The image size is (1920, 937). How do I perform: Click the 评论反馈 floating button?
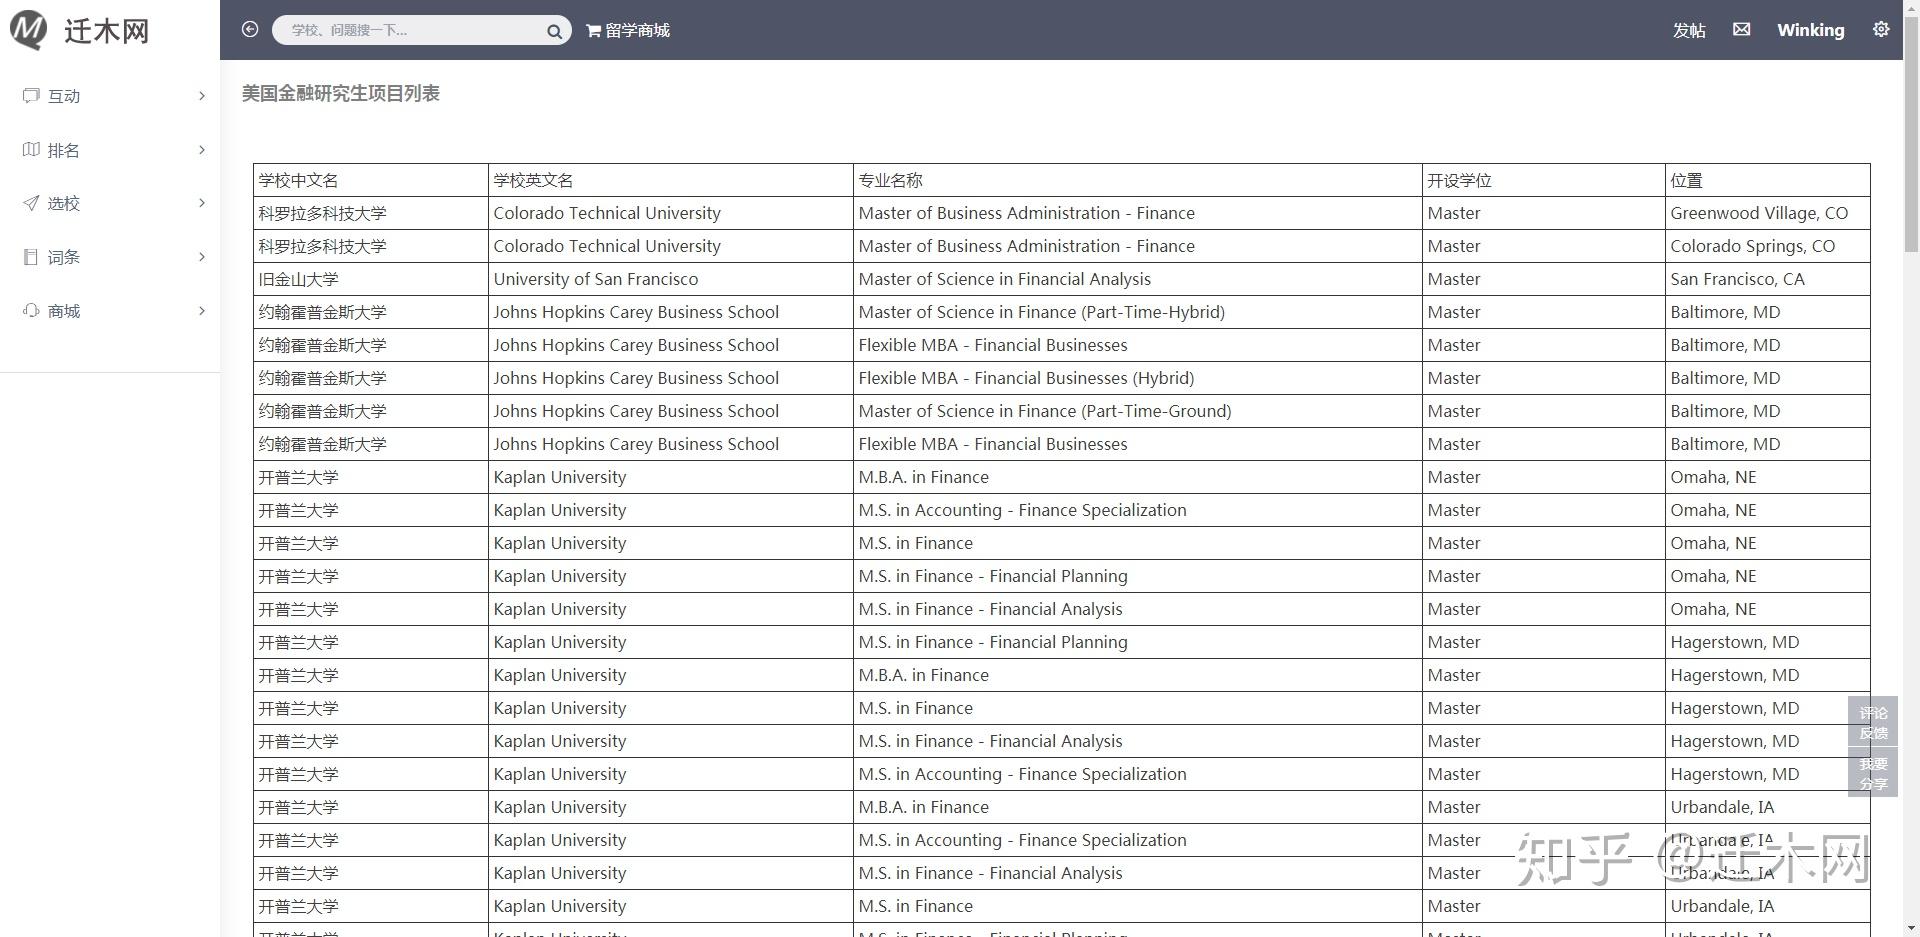click(1873, 722)
